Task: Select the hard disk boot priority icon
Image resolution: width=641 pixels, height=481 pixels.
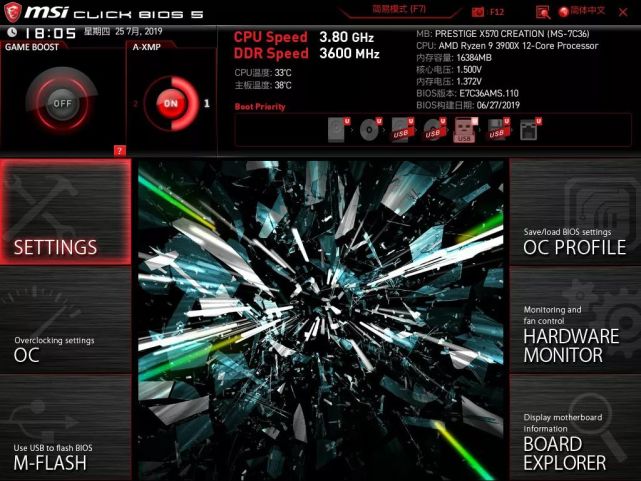Action: pyautogui.click(x=339, y=130)
